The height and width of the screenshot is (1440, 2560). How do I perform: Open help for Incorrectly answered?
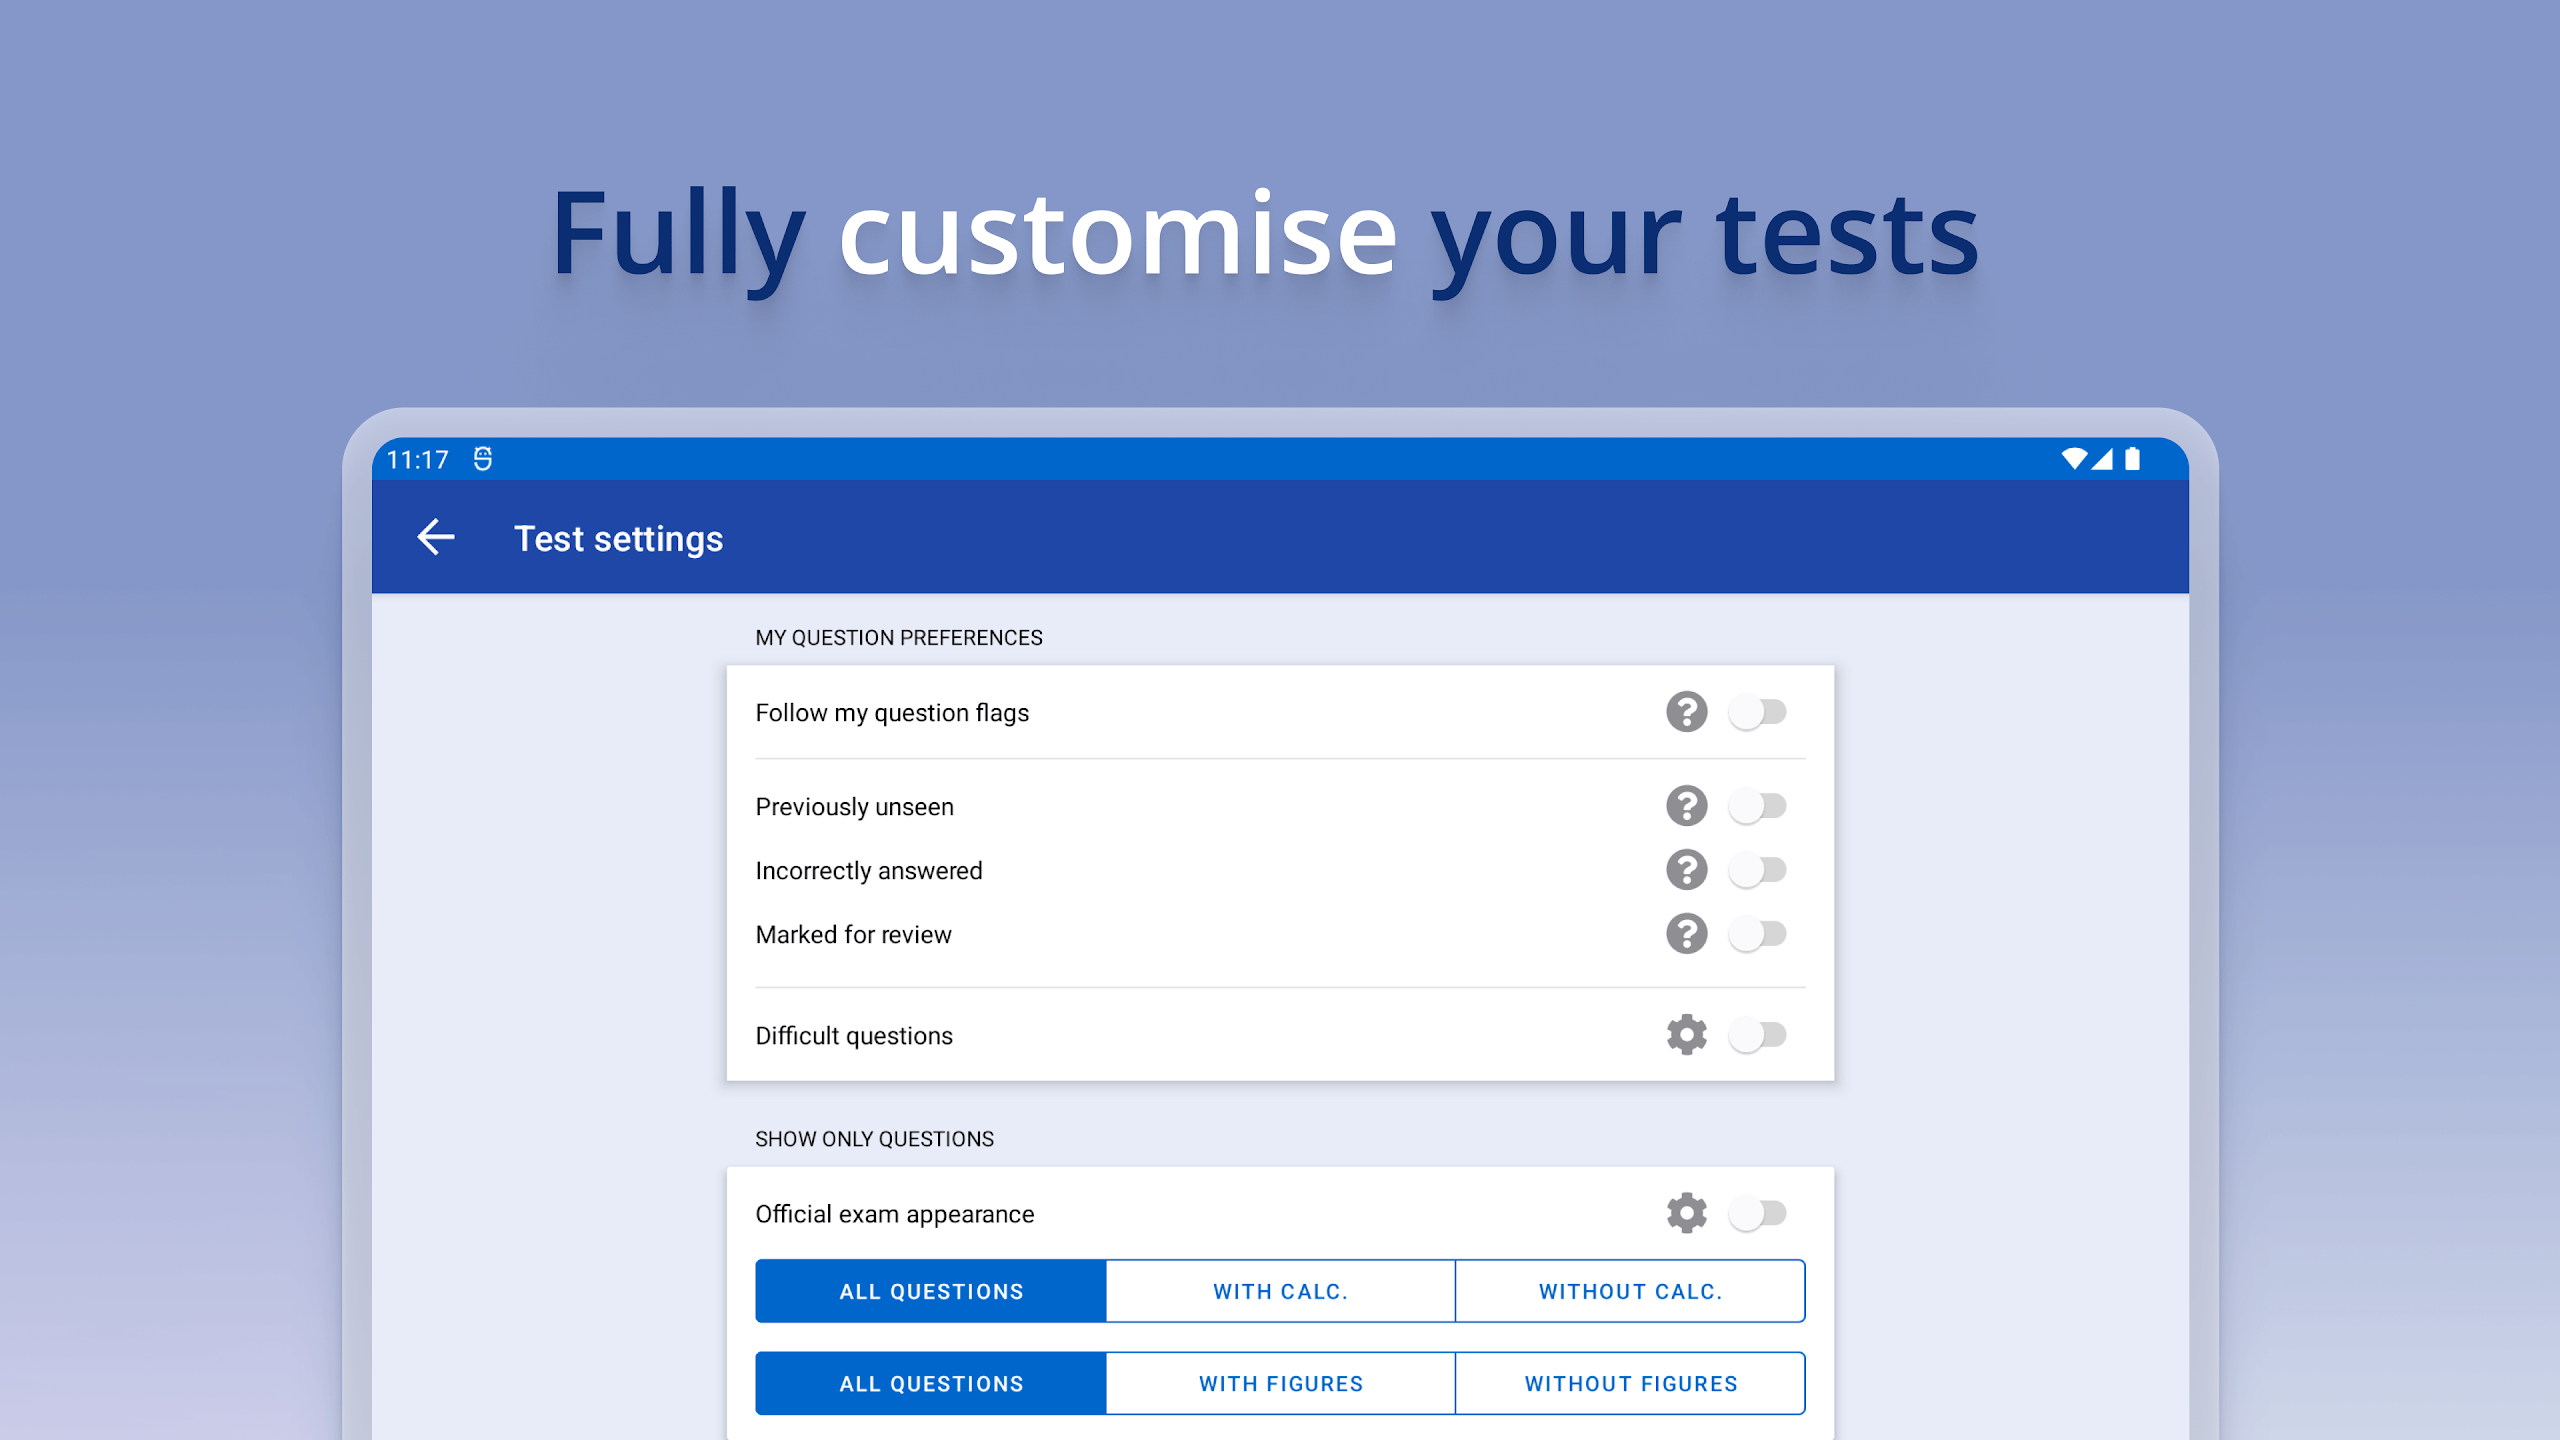point(1686,870)
